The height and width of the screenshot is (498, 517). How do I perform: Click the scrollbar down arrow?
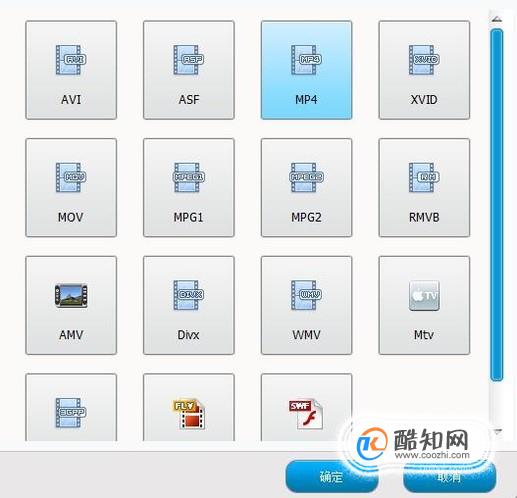(x=497, y=431)
